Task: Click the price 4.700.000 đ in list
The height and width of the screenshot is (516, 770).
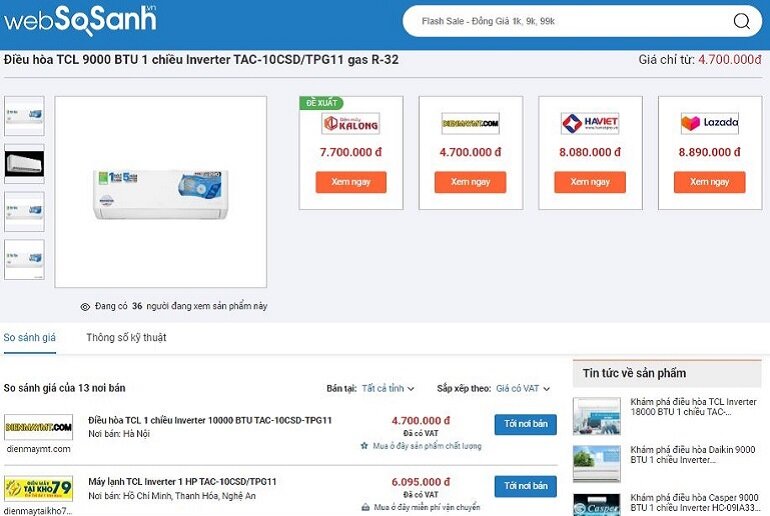Action: pyautogui.click(x=420, y=421)
